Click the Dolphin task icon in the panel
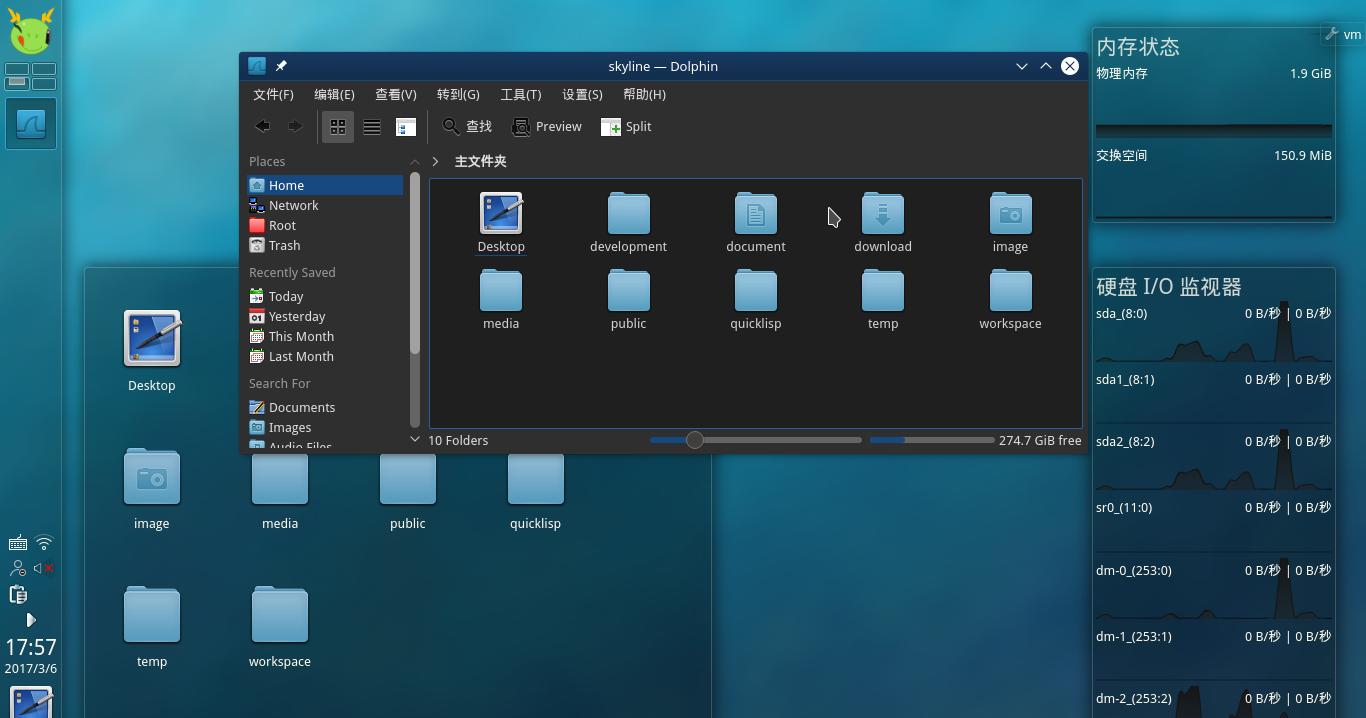Image resolution: width=1366 pixels, height=718 pixels. coord(30,124)
